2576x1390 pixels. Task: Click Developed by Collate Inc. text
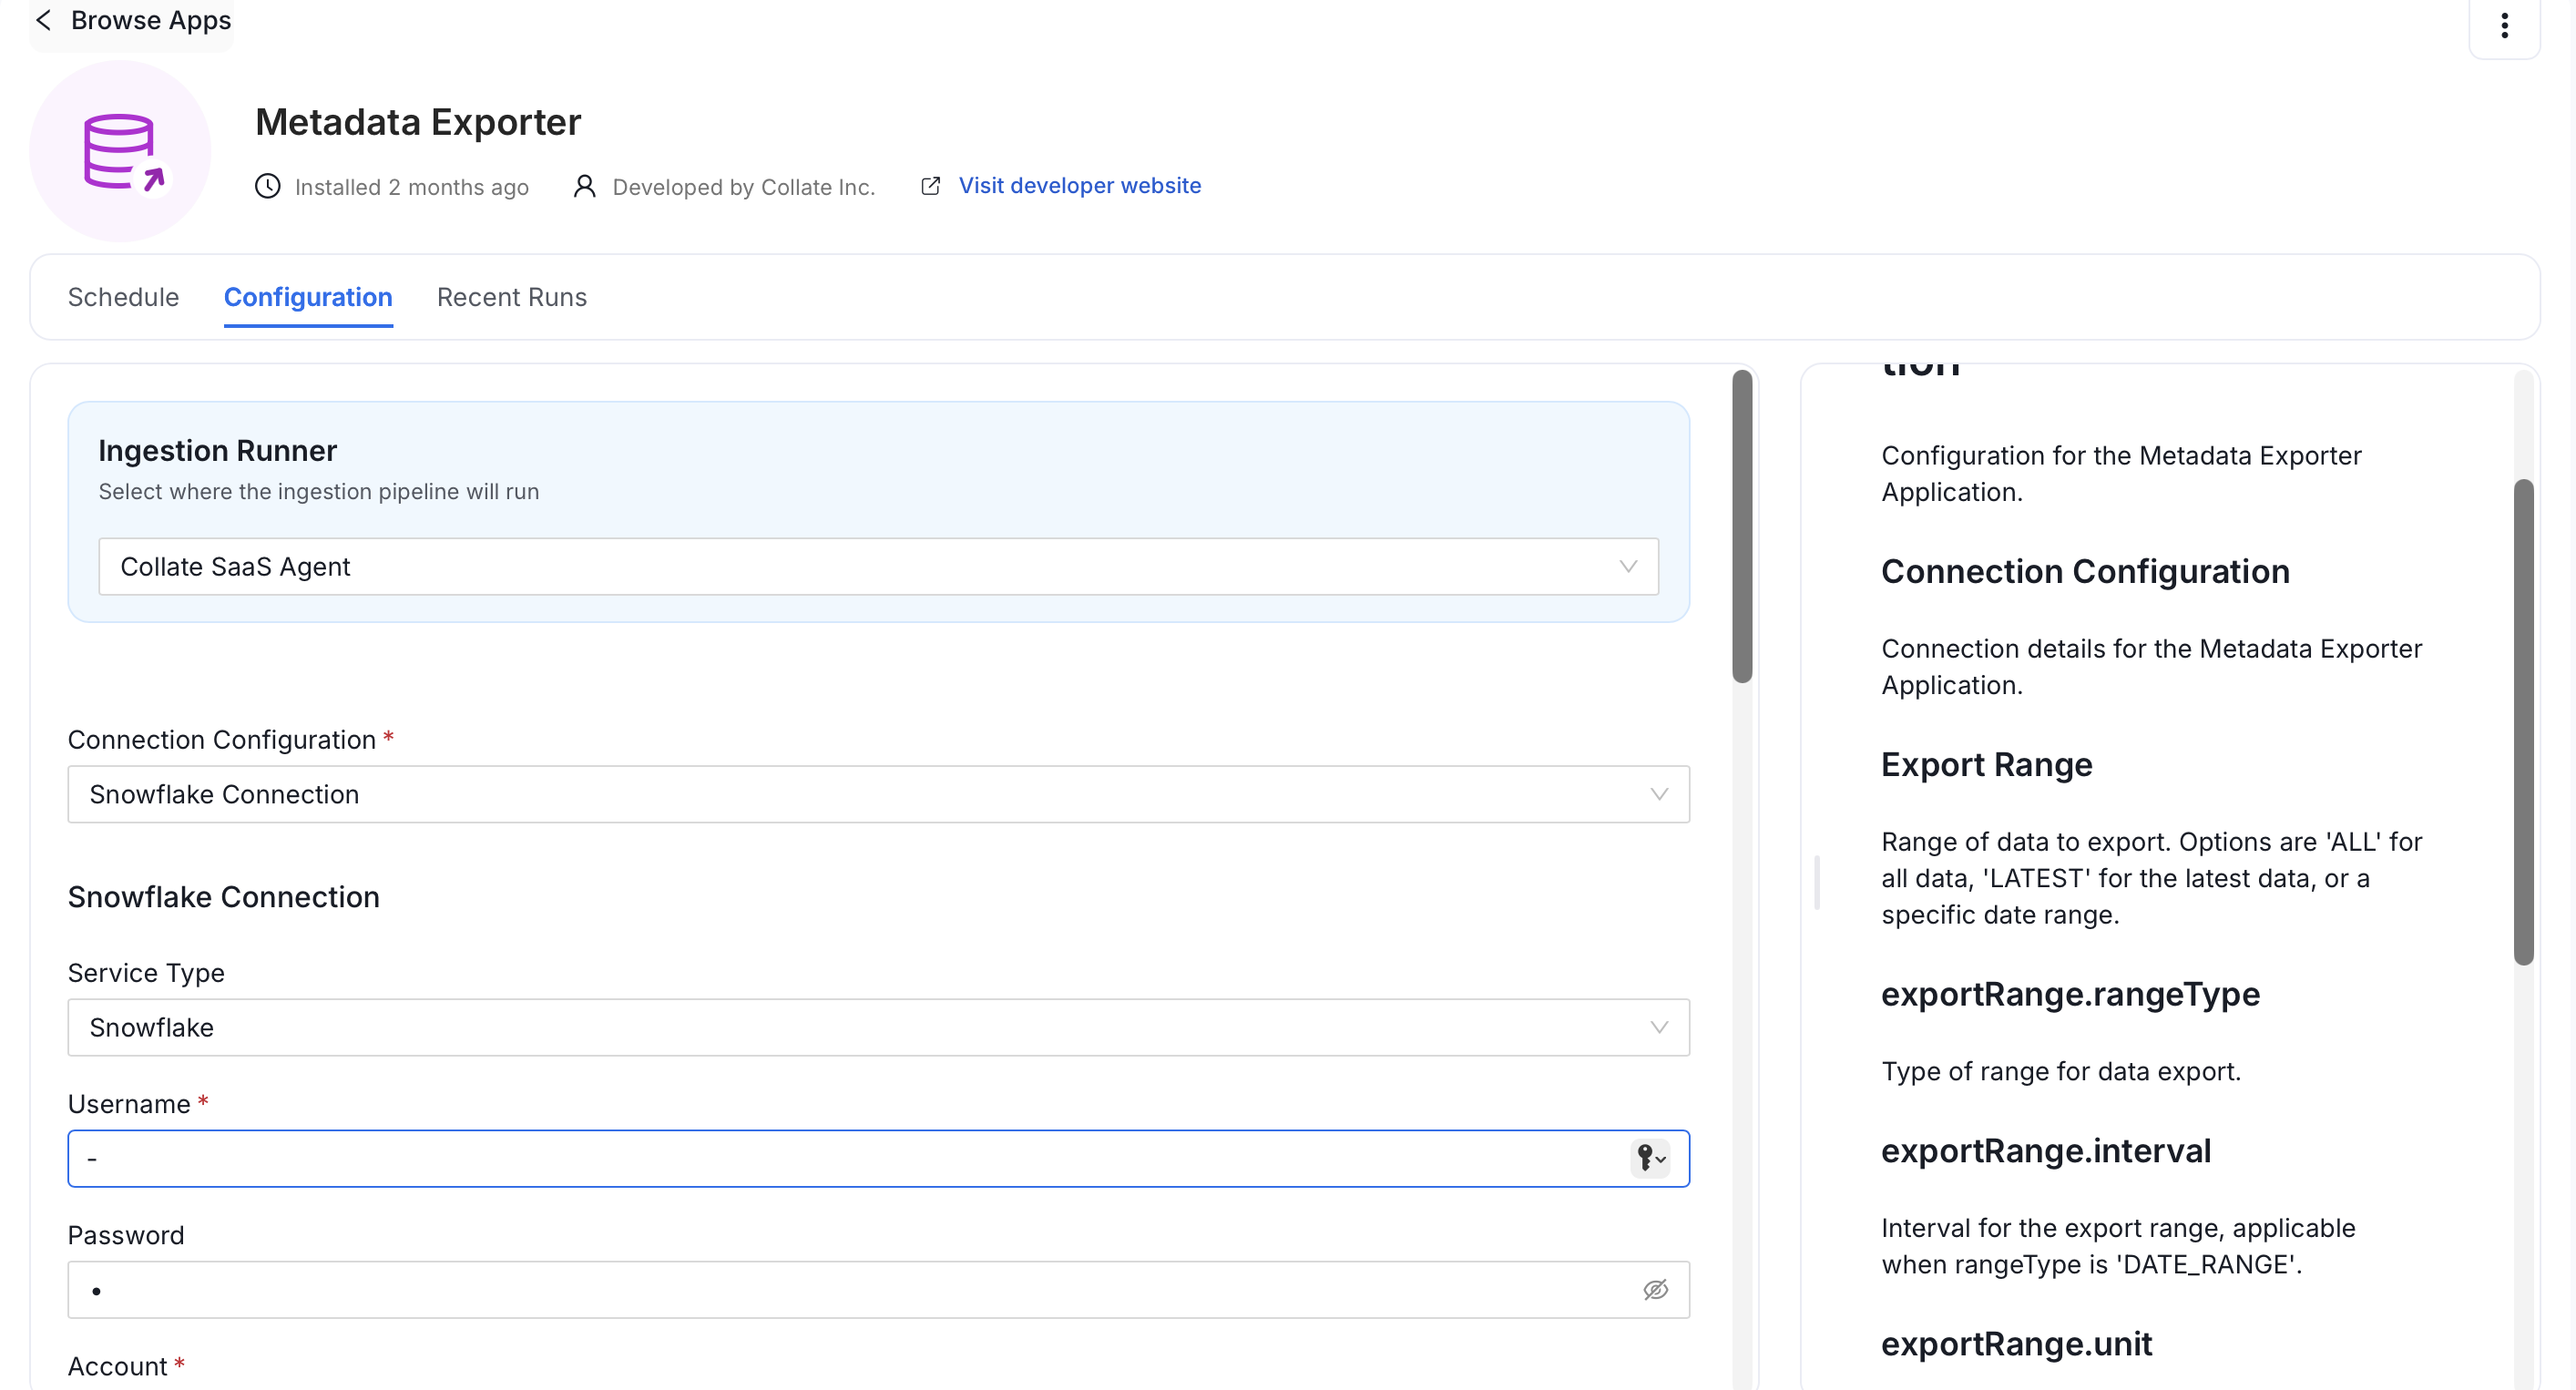pyautogui.click(x=744, y=187)
